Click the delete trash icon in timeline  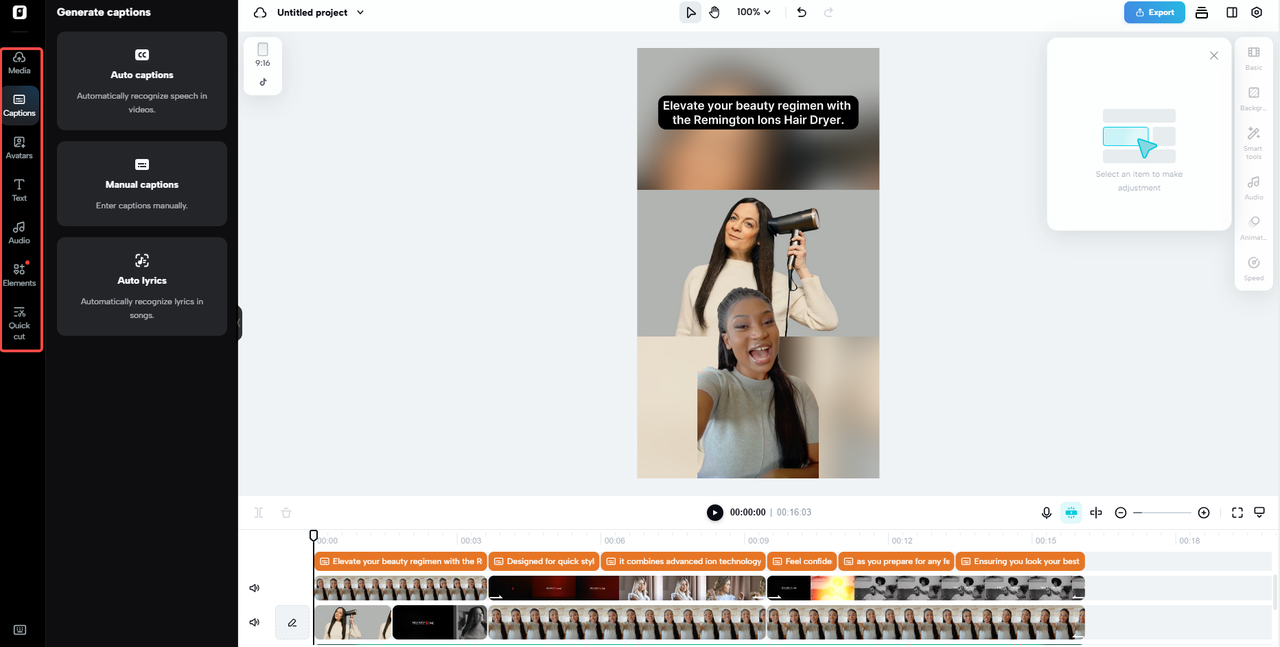(286, 512)
